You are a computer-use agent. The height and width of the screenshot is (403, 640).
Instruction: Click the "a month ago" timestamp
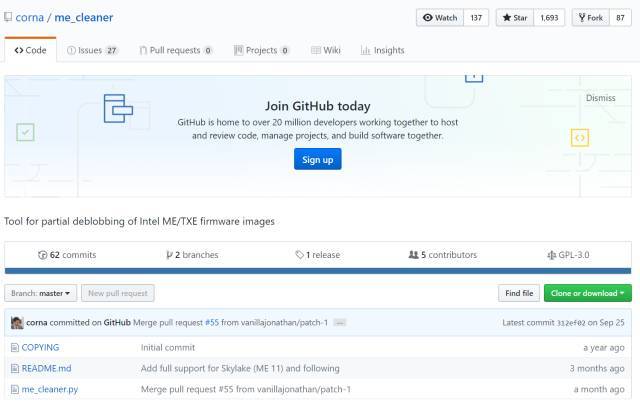(599, 389)
